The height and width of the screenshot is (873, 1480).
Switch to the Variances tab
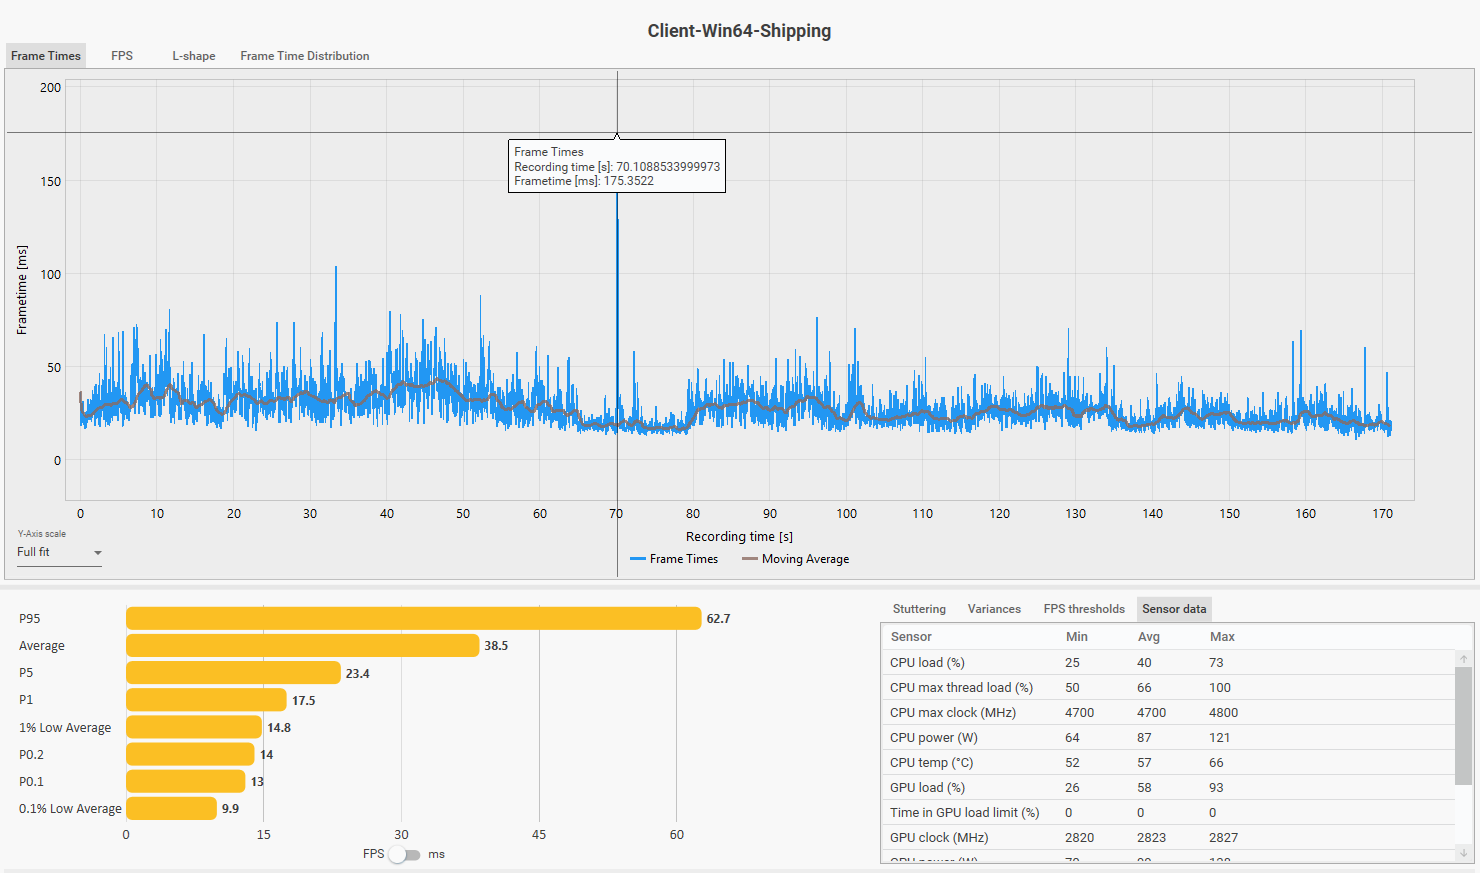[x=994, y=609]
